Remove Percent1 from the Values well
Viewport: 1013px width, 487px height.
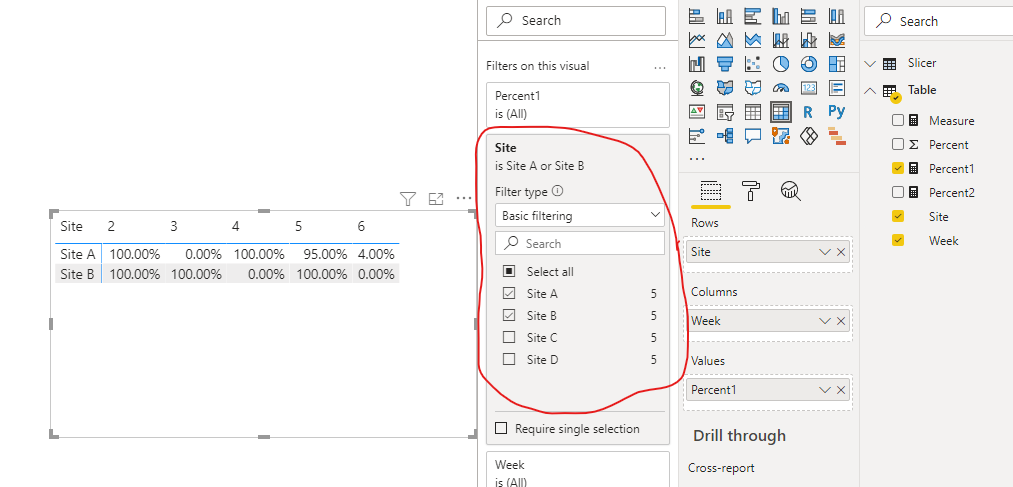pyautogui.click(x=841, y=390)
